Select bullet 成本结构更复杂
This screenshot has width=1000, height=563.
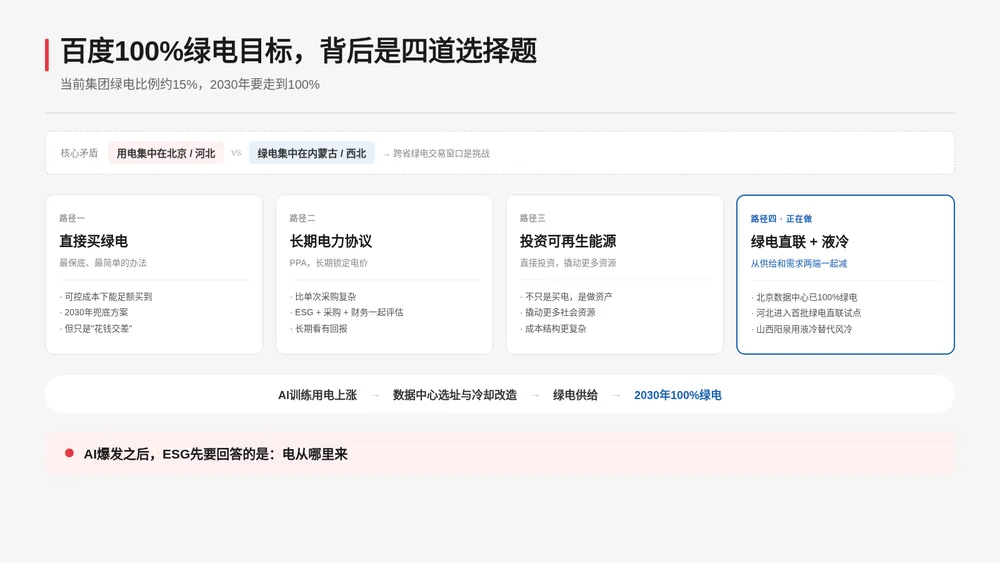pyautogui.click(x=555, y=328)
